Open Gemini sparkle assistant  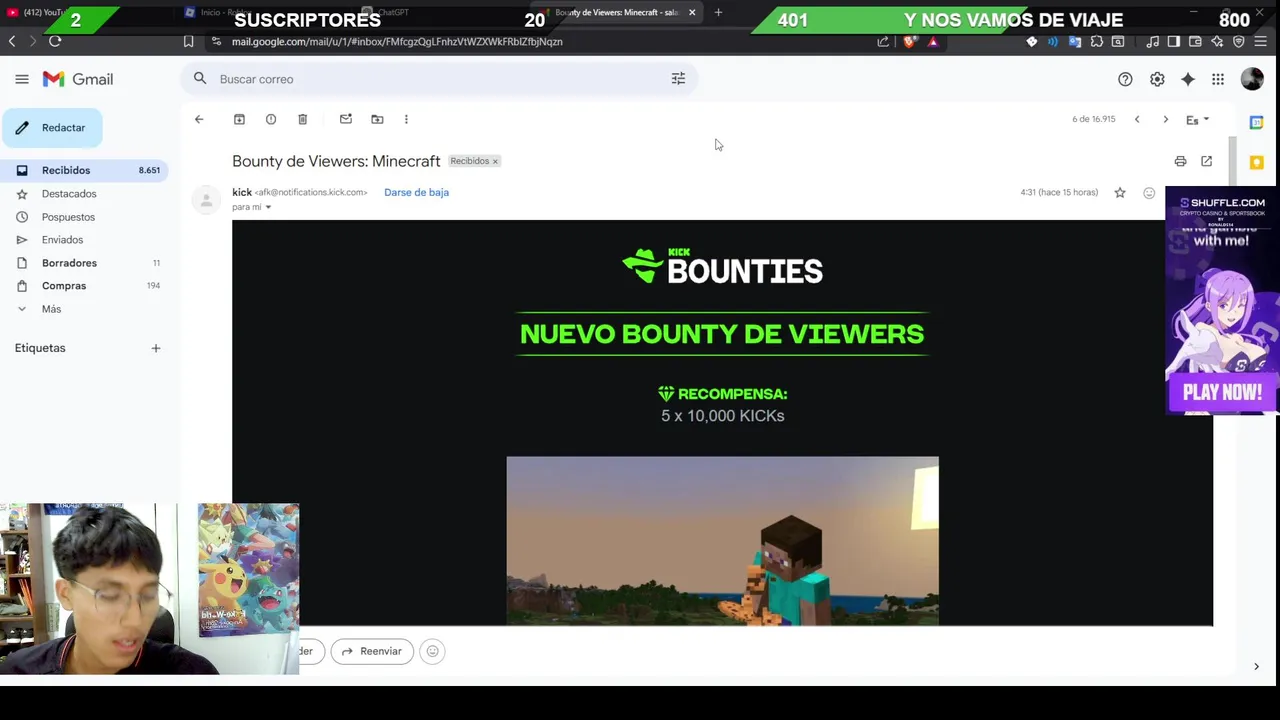[1188, 79]
